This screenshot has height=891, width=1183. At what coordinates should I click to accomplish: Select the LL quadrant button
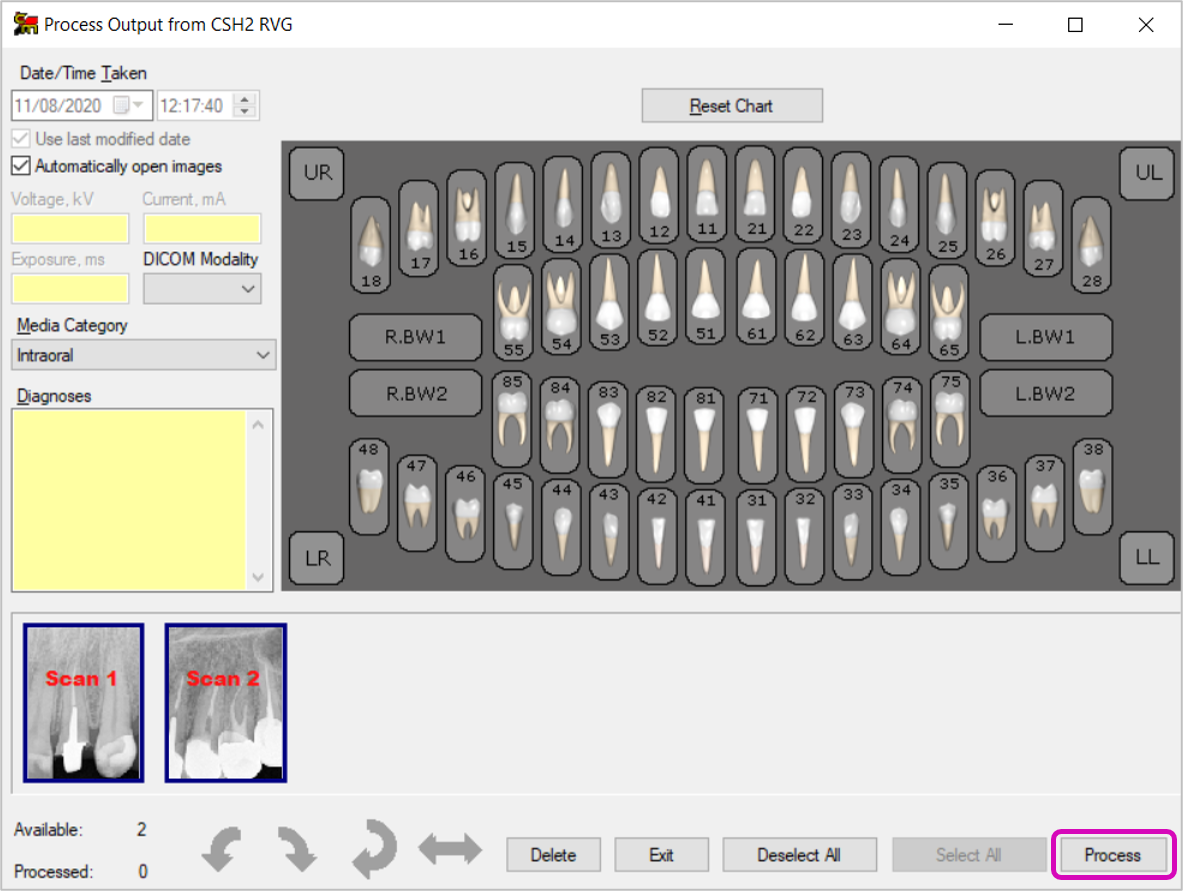click(1147, 558)
